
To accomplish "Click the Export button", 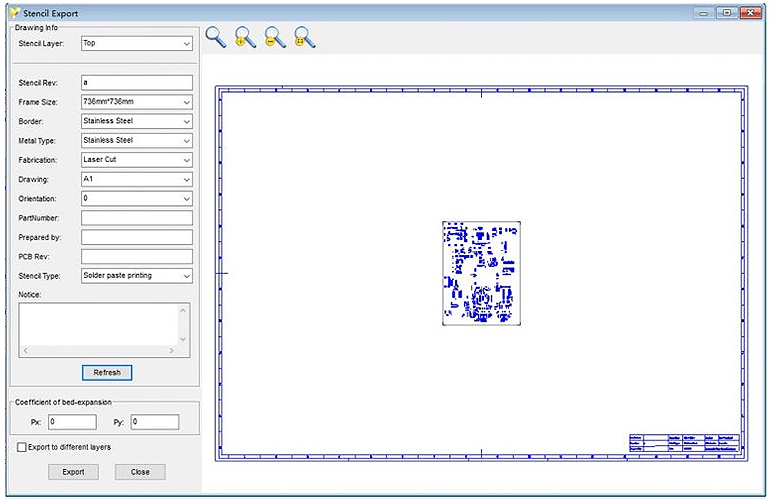I will pyautogui.click(x=73, y=472).
